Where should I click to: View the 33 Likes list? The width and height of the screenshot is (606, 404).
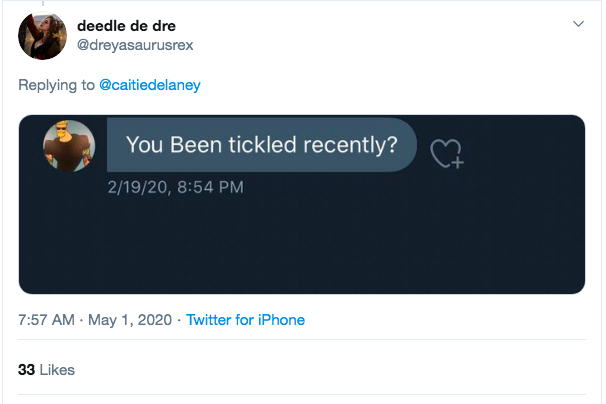[46, 370]
